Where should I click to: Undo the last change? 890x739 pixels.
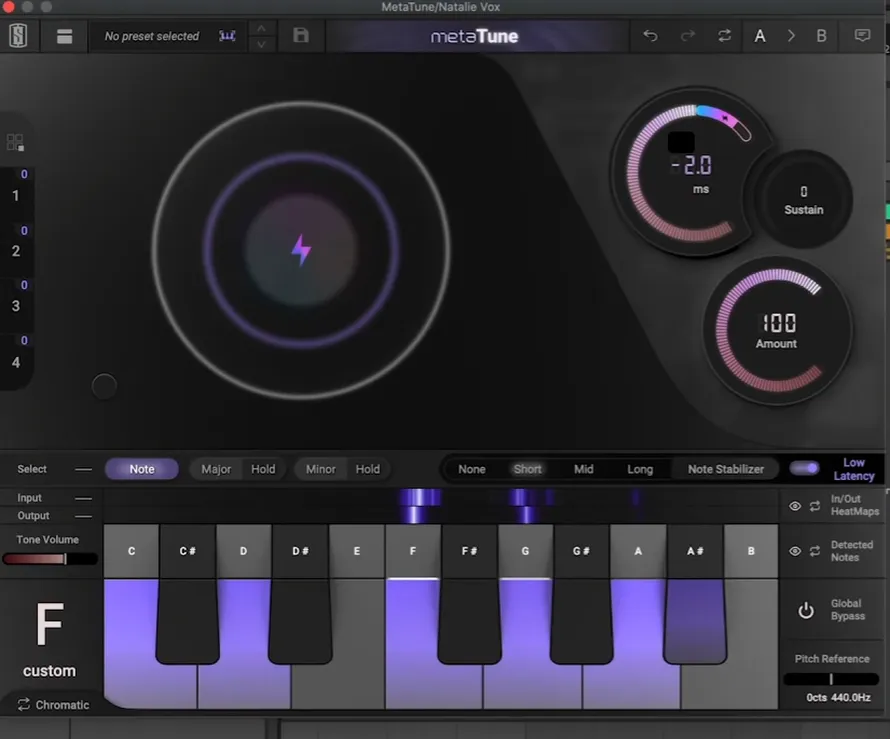click(x=650, y=36)
